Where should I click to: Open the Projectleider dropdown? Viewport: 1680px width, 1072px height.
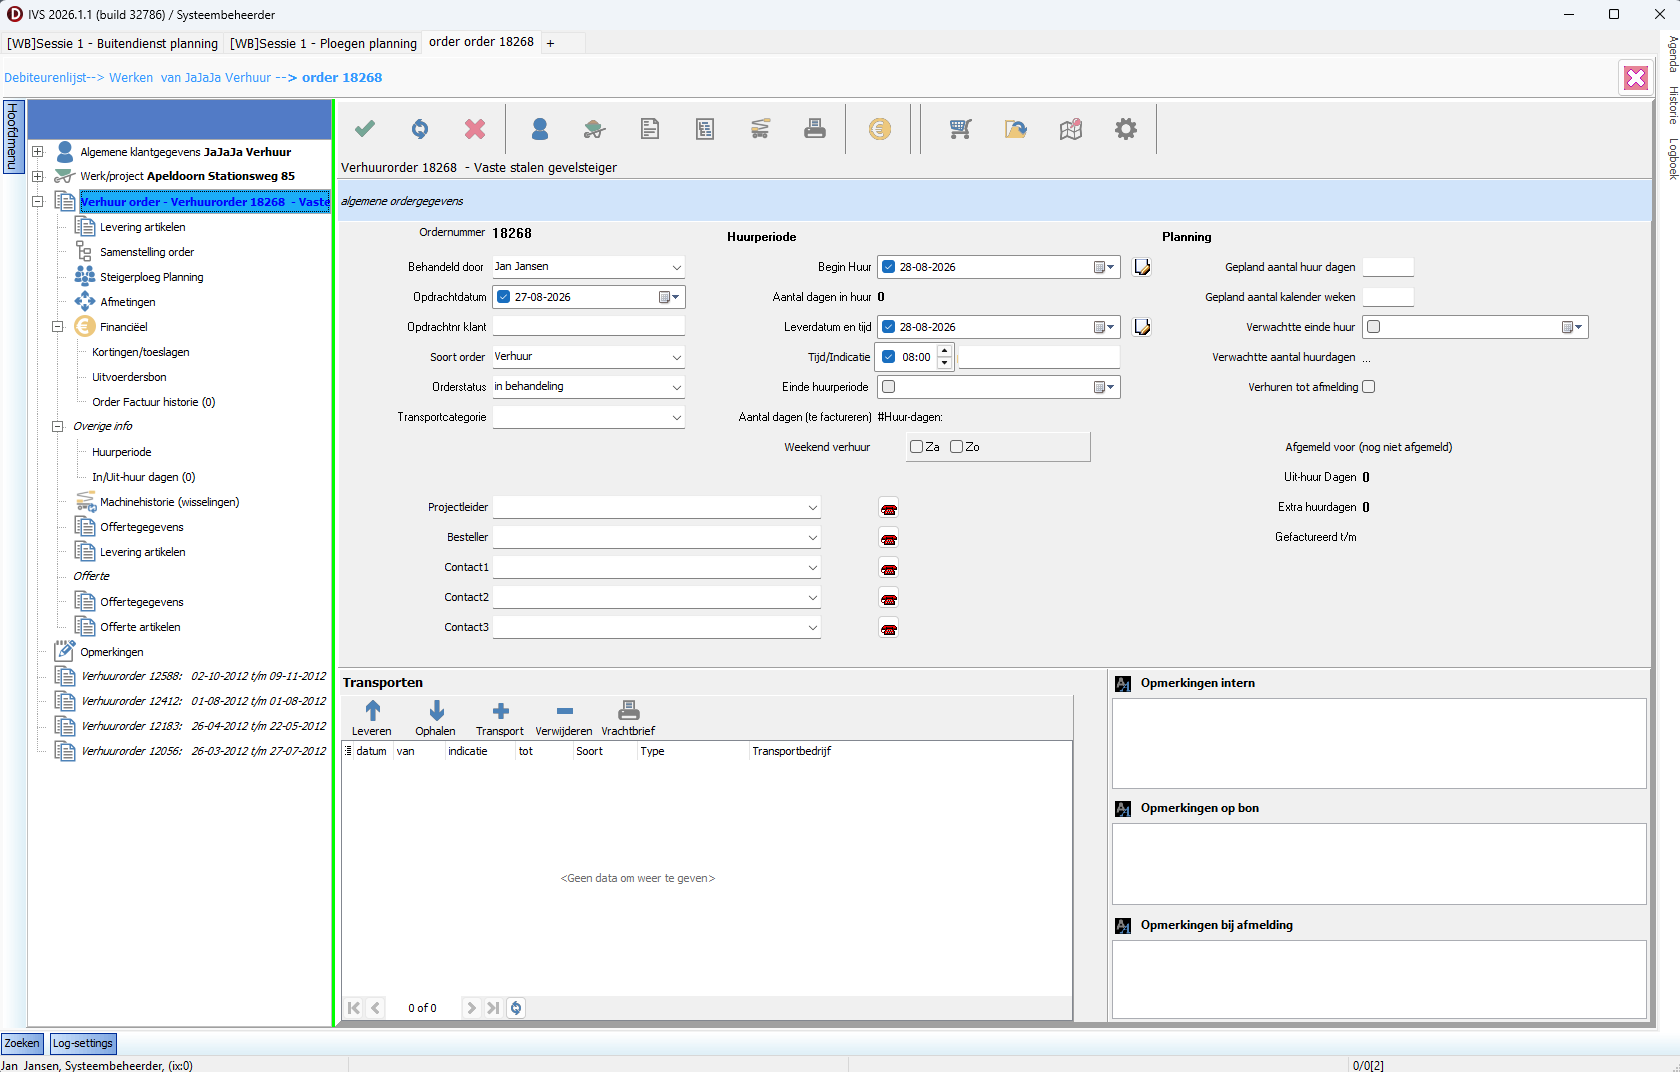coord(813,508)
